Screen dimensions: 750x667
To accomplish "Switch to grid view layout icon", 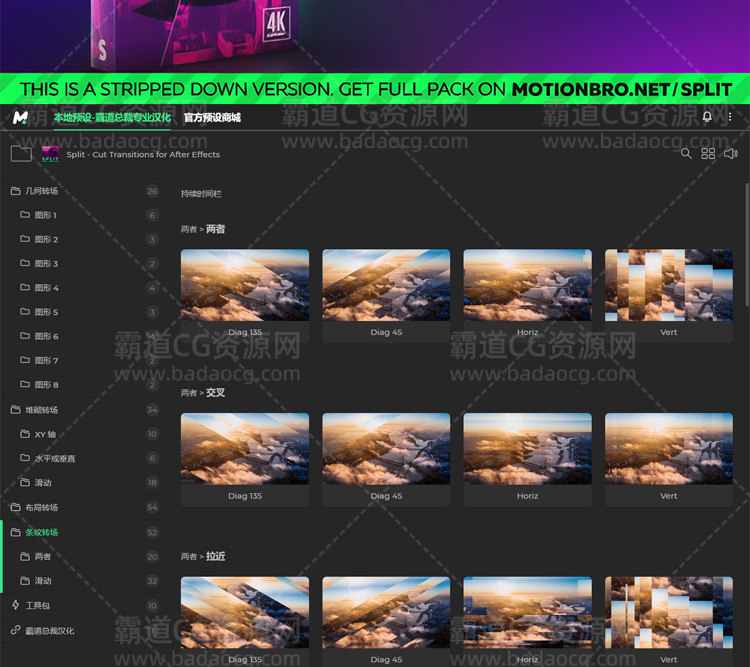I will (708, 154).
